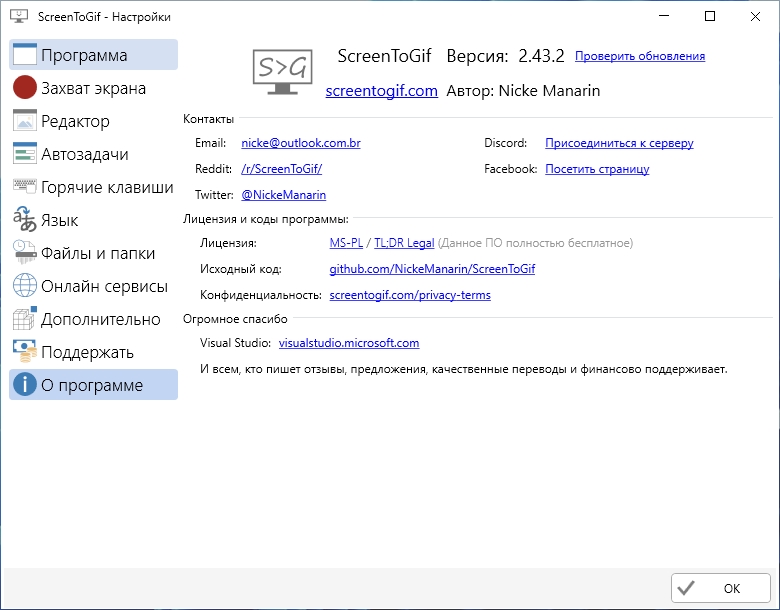This screenshot has height=610, width=780.
Task: Click the S>G monitor logo
Action: point(283,72)
